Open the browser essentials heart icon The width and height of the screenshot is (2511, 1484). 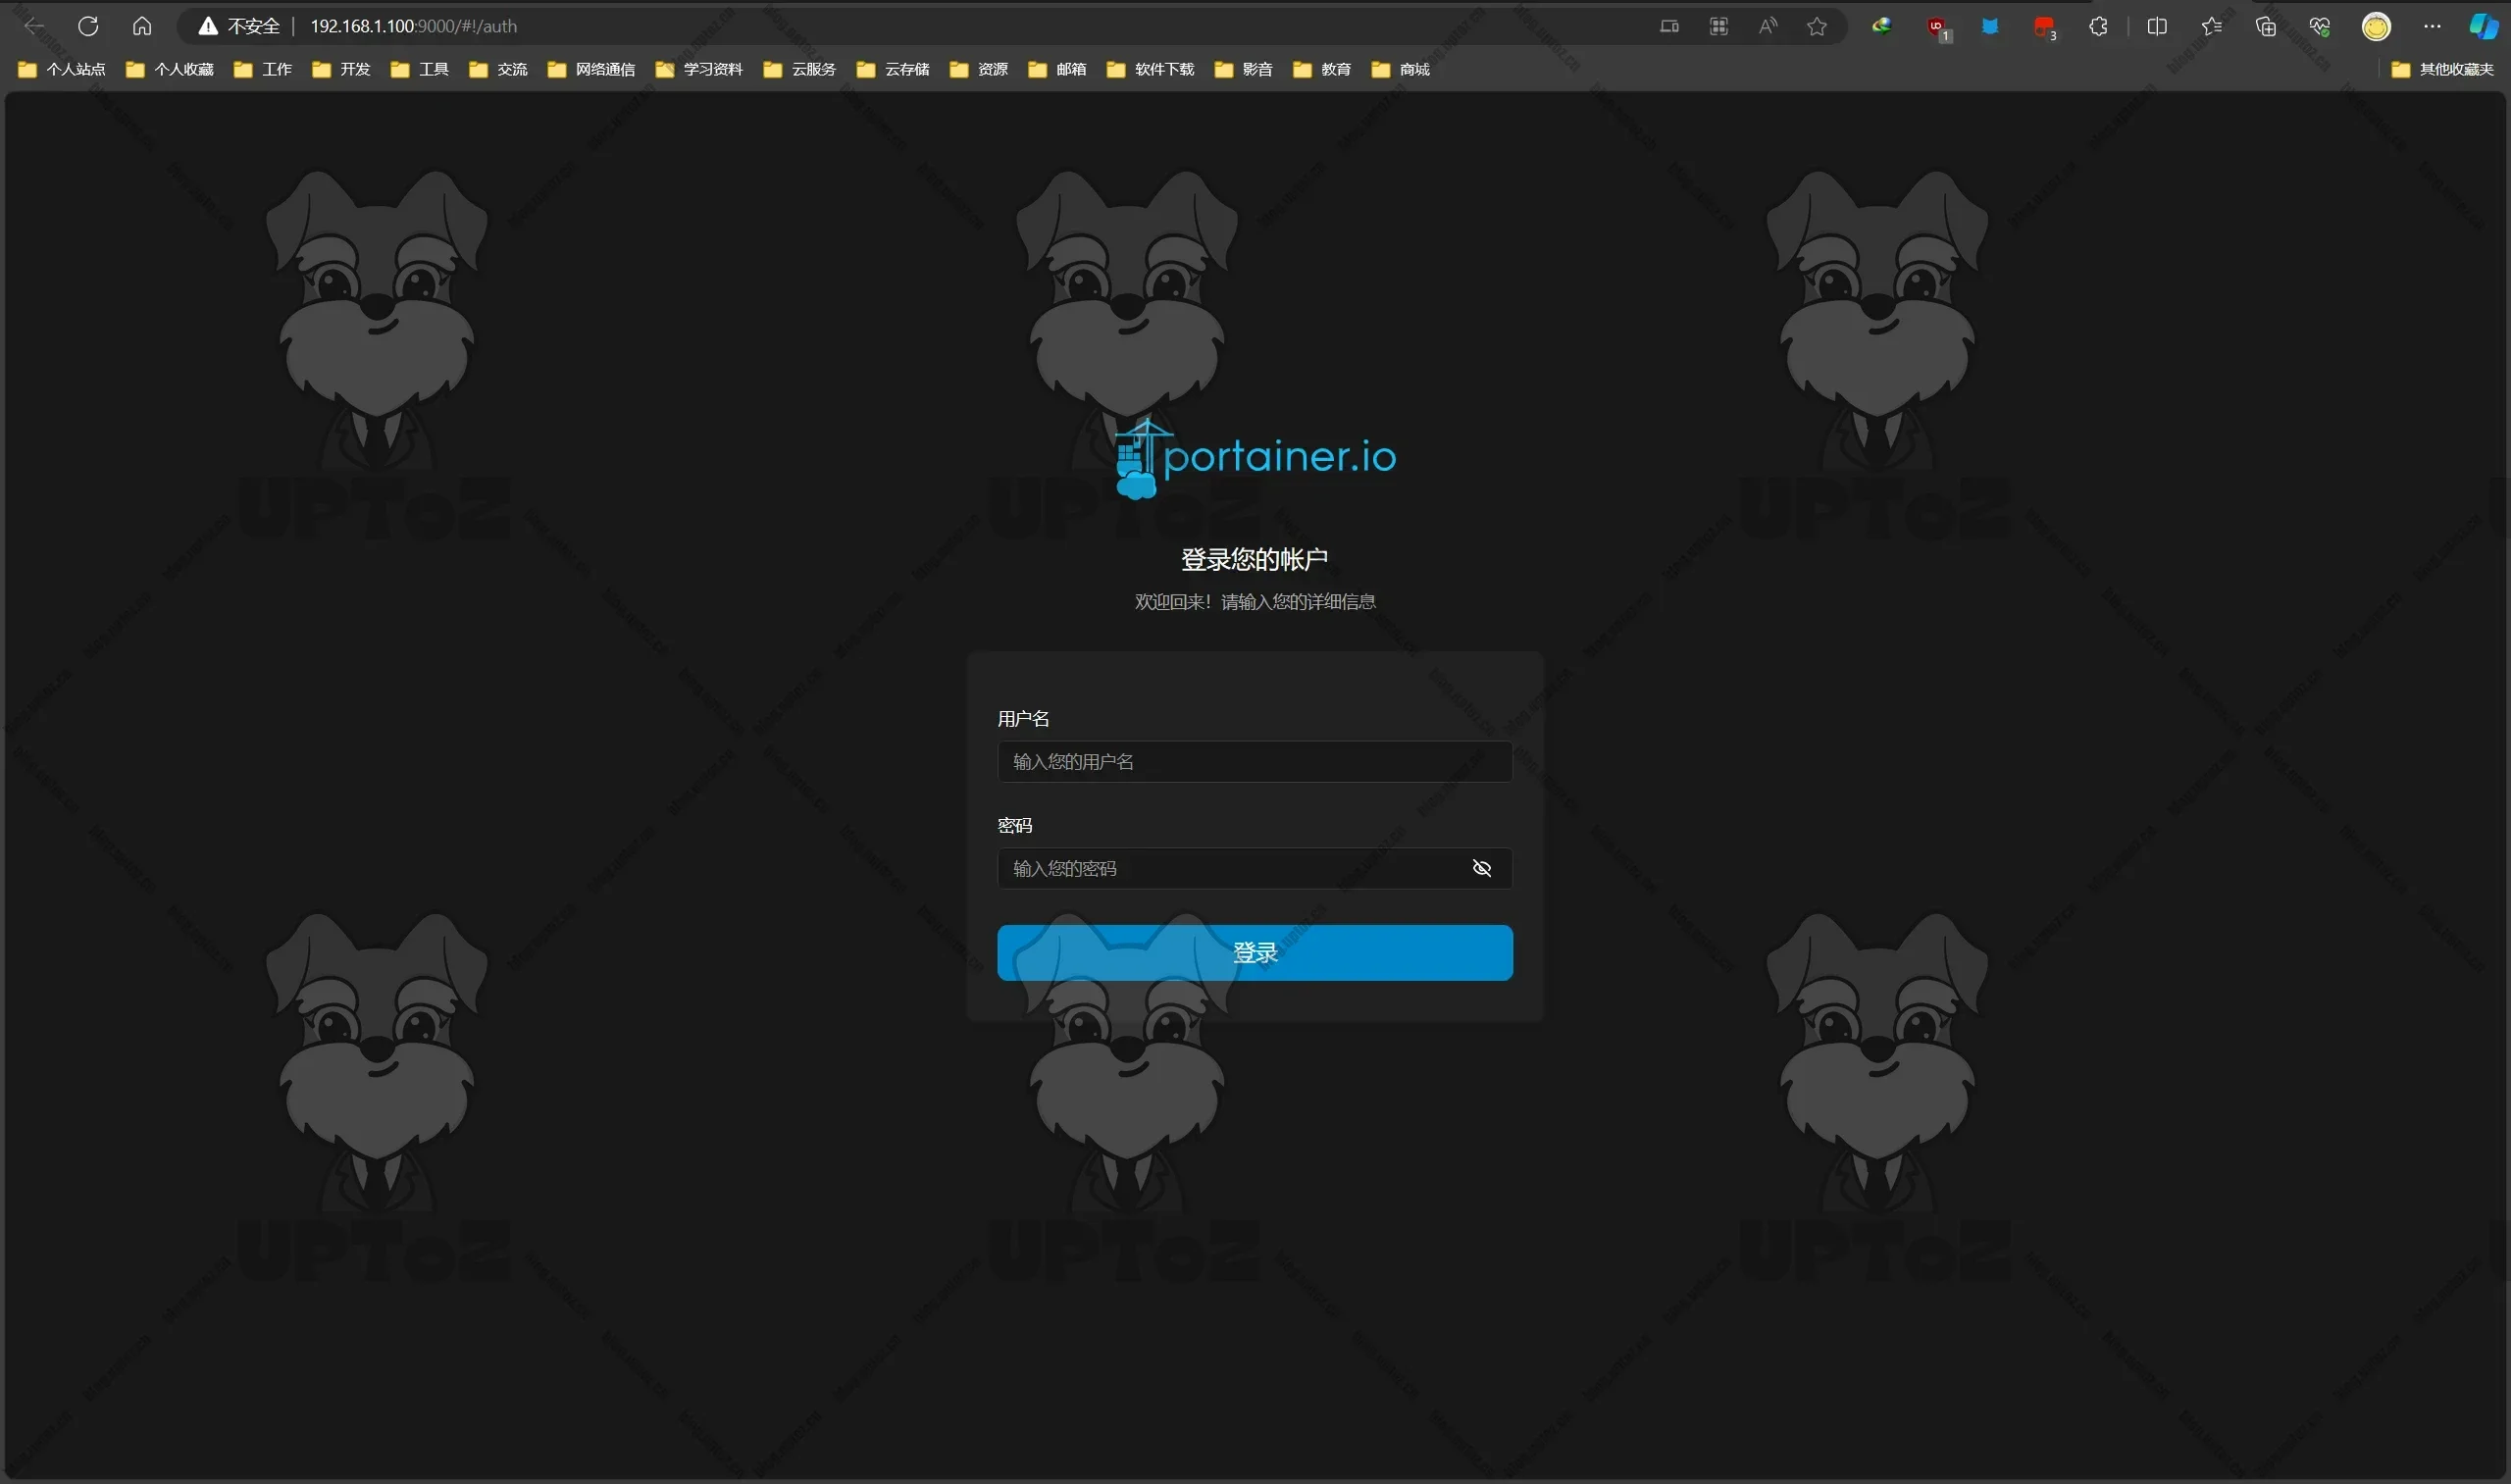click(x=2320, y=26)
